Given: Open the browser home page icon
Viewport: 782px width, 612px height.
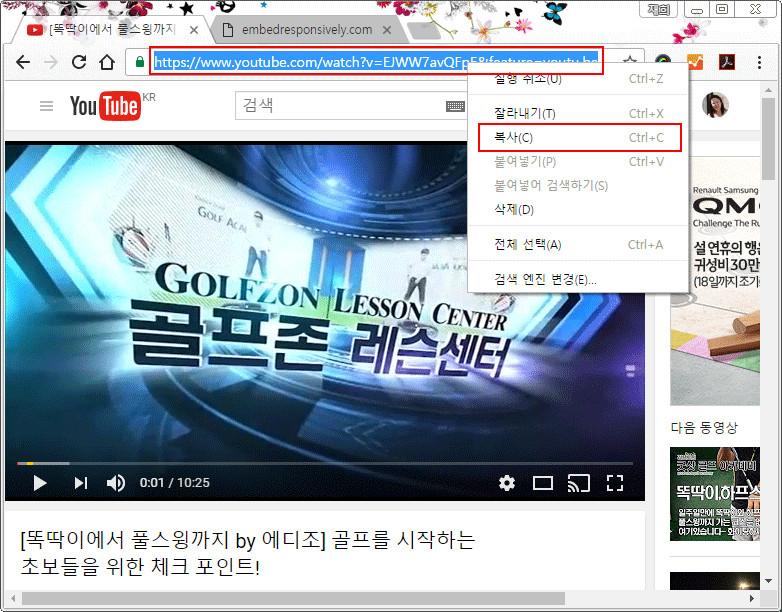Looking at the screenshot, I should click(x=107, y=62).
